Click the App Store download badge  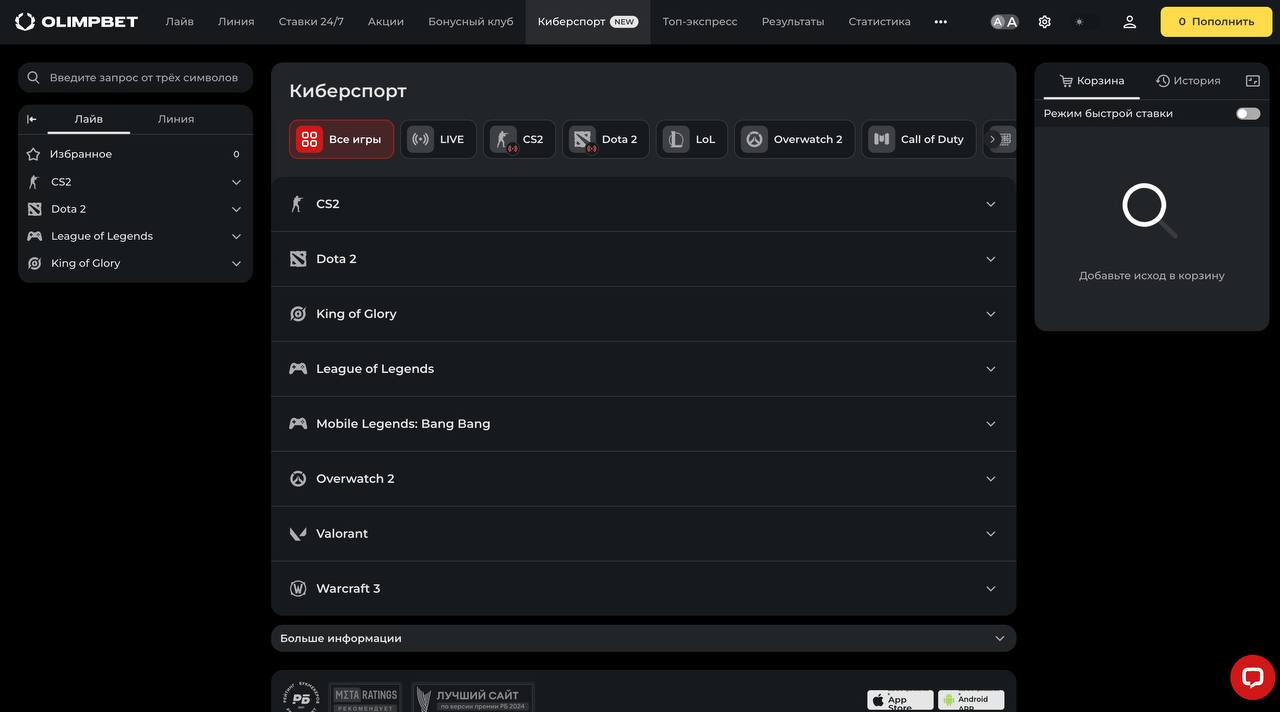[x=900, y=700]
